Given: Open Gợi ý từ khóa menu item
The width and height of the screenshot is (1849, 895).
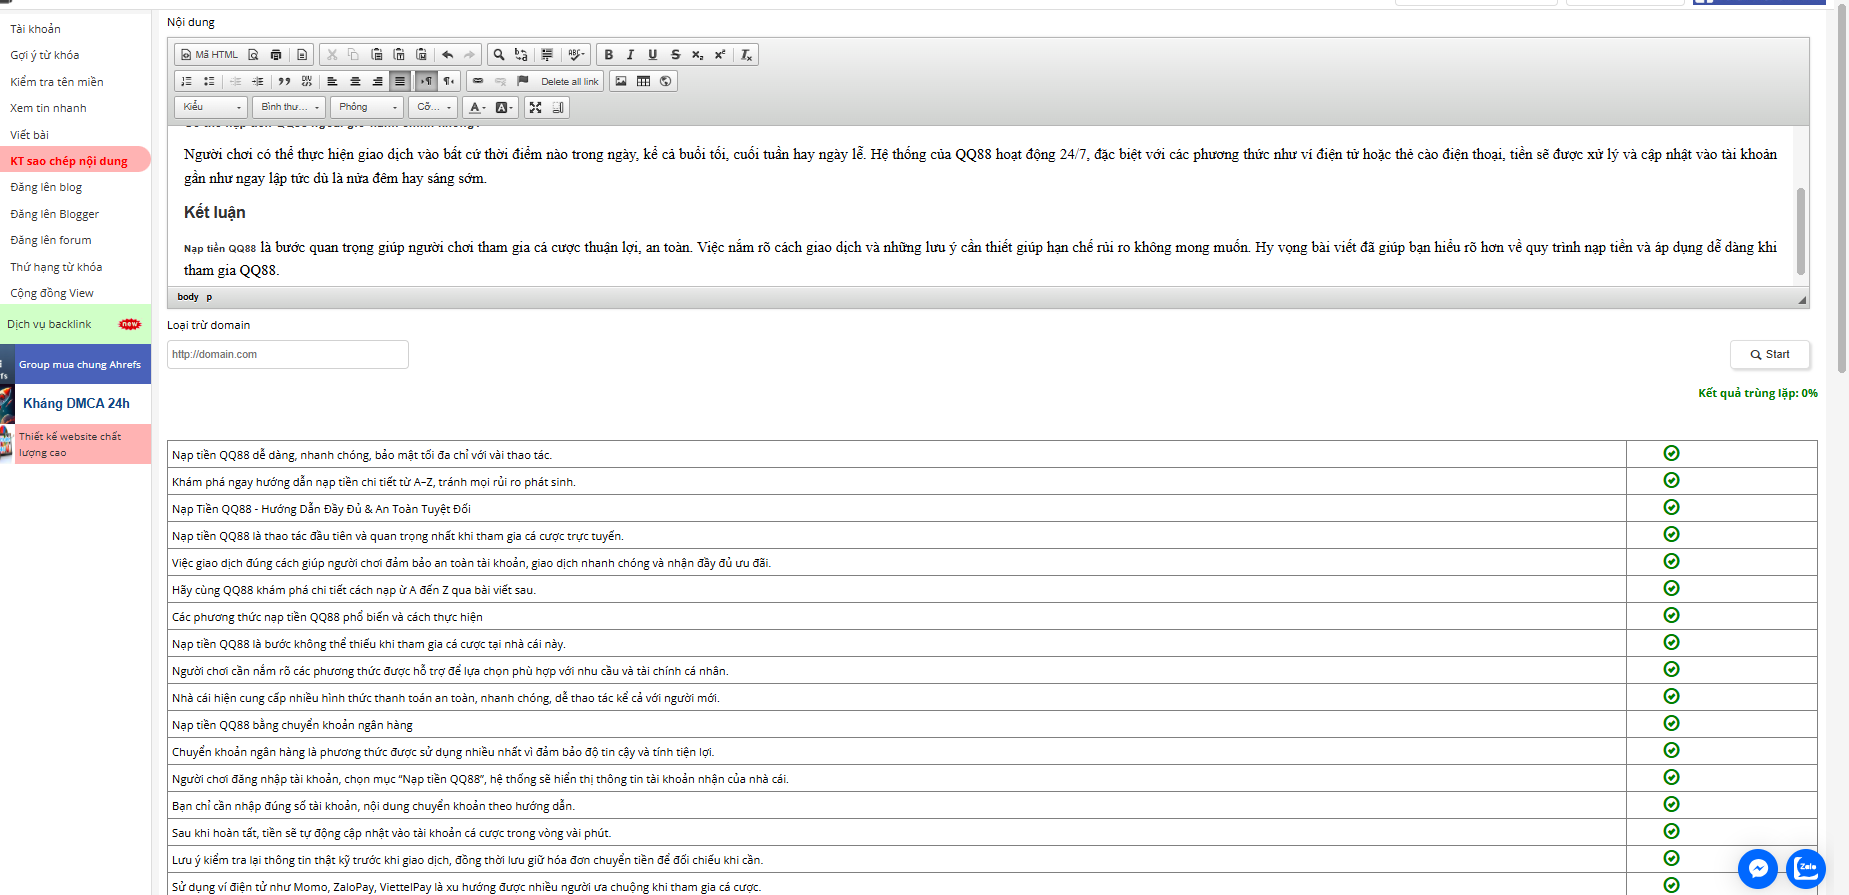Looking at the screenshot, I should (45, 55).
